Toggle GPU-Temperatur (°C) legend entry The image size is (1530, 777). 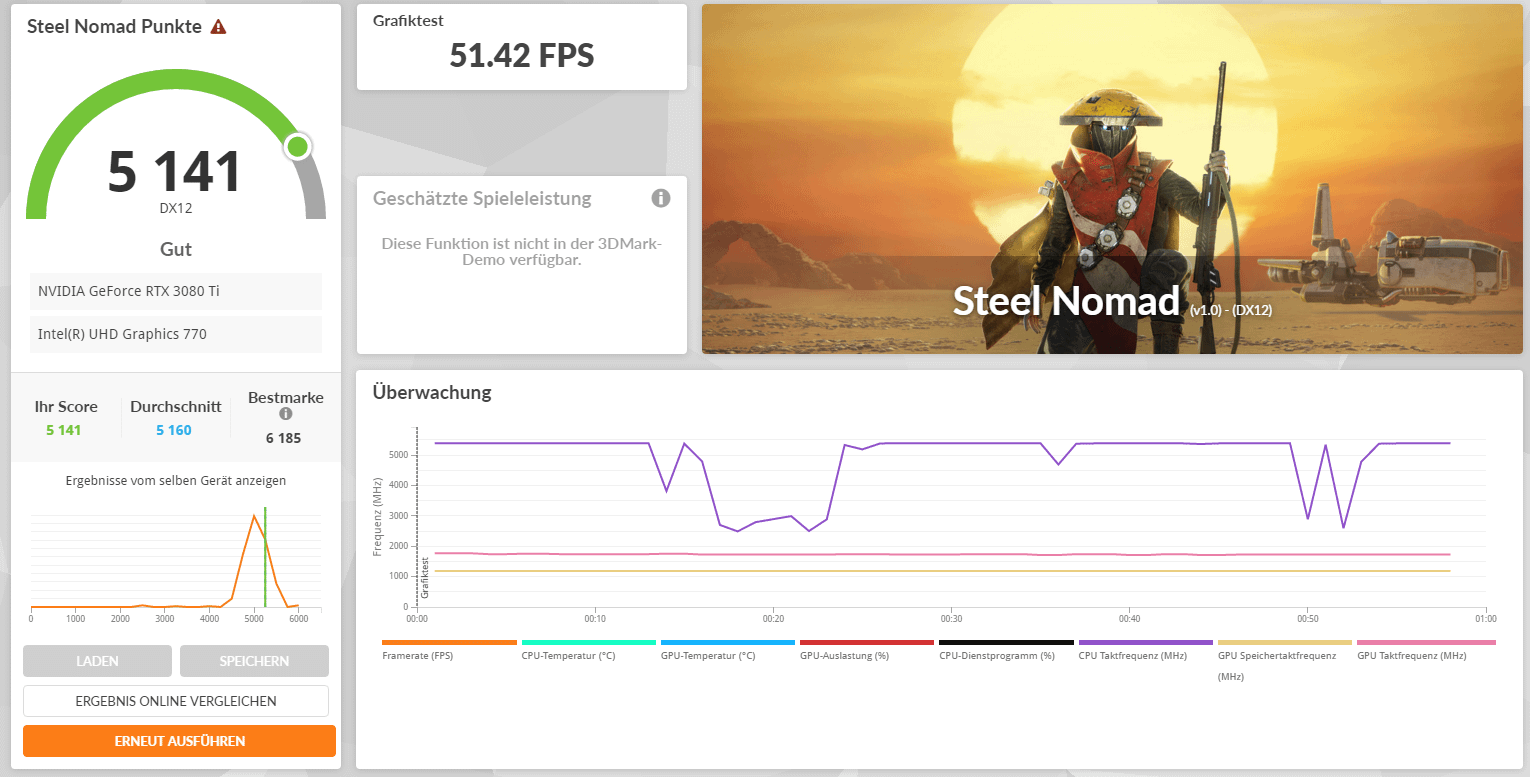(x=727, y=655)
